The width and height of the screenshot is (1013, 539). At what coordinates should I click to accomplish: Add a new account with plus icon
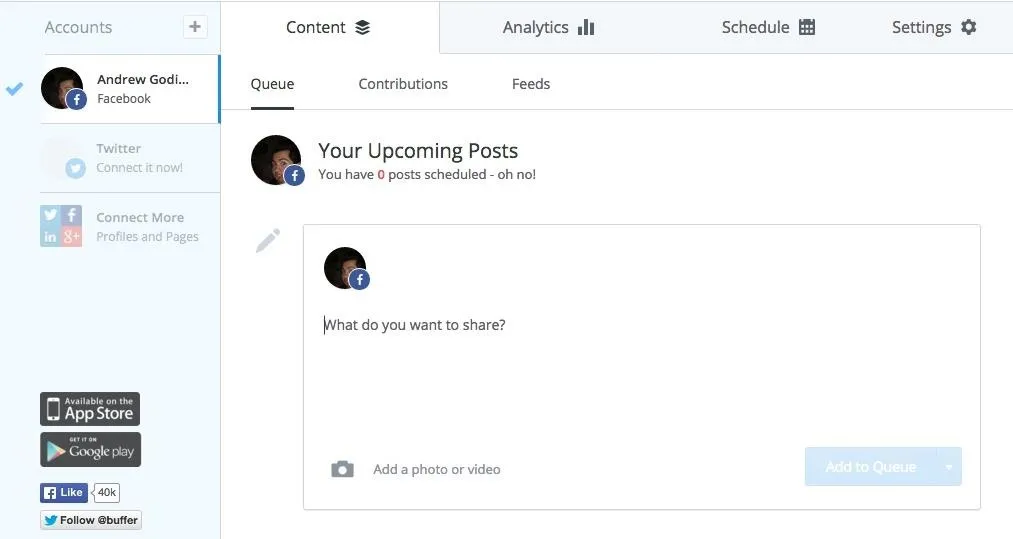(x=194, y=27)
